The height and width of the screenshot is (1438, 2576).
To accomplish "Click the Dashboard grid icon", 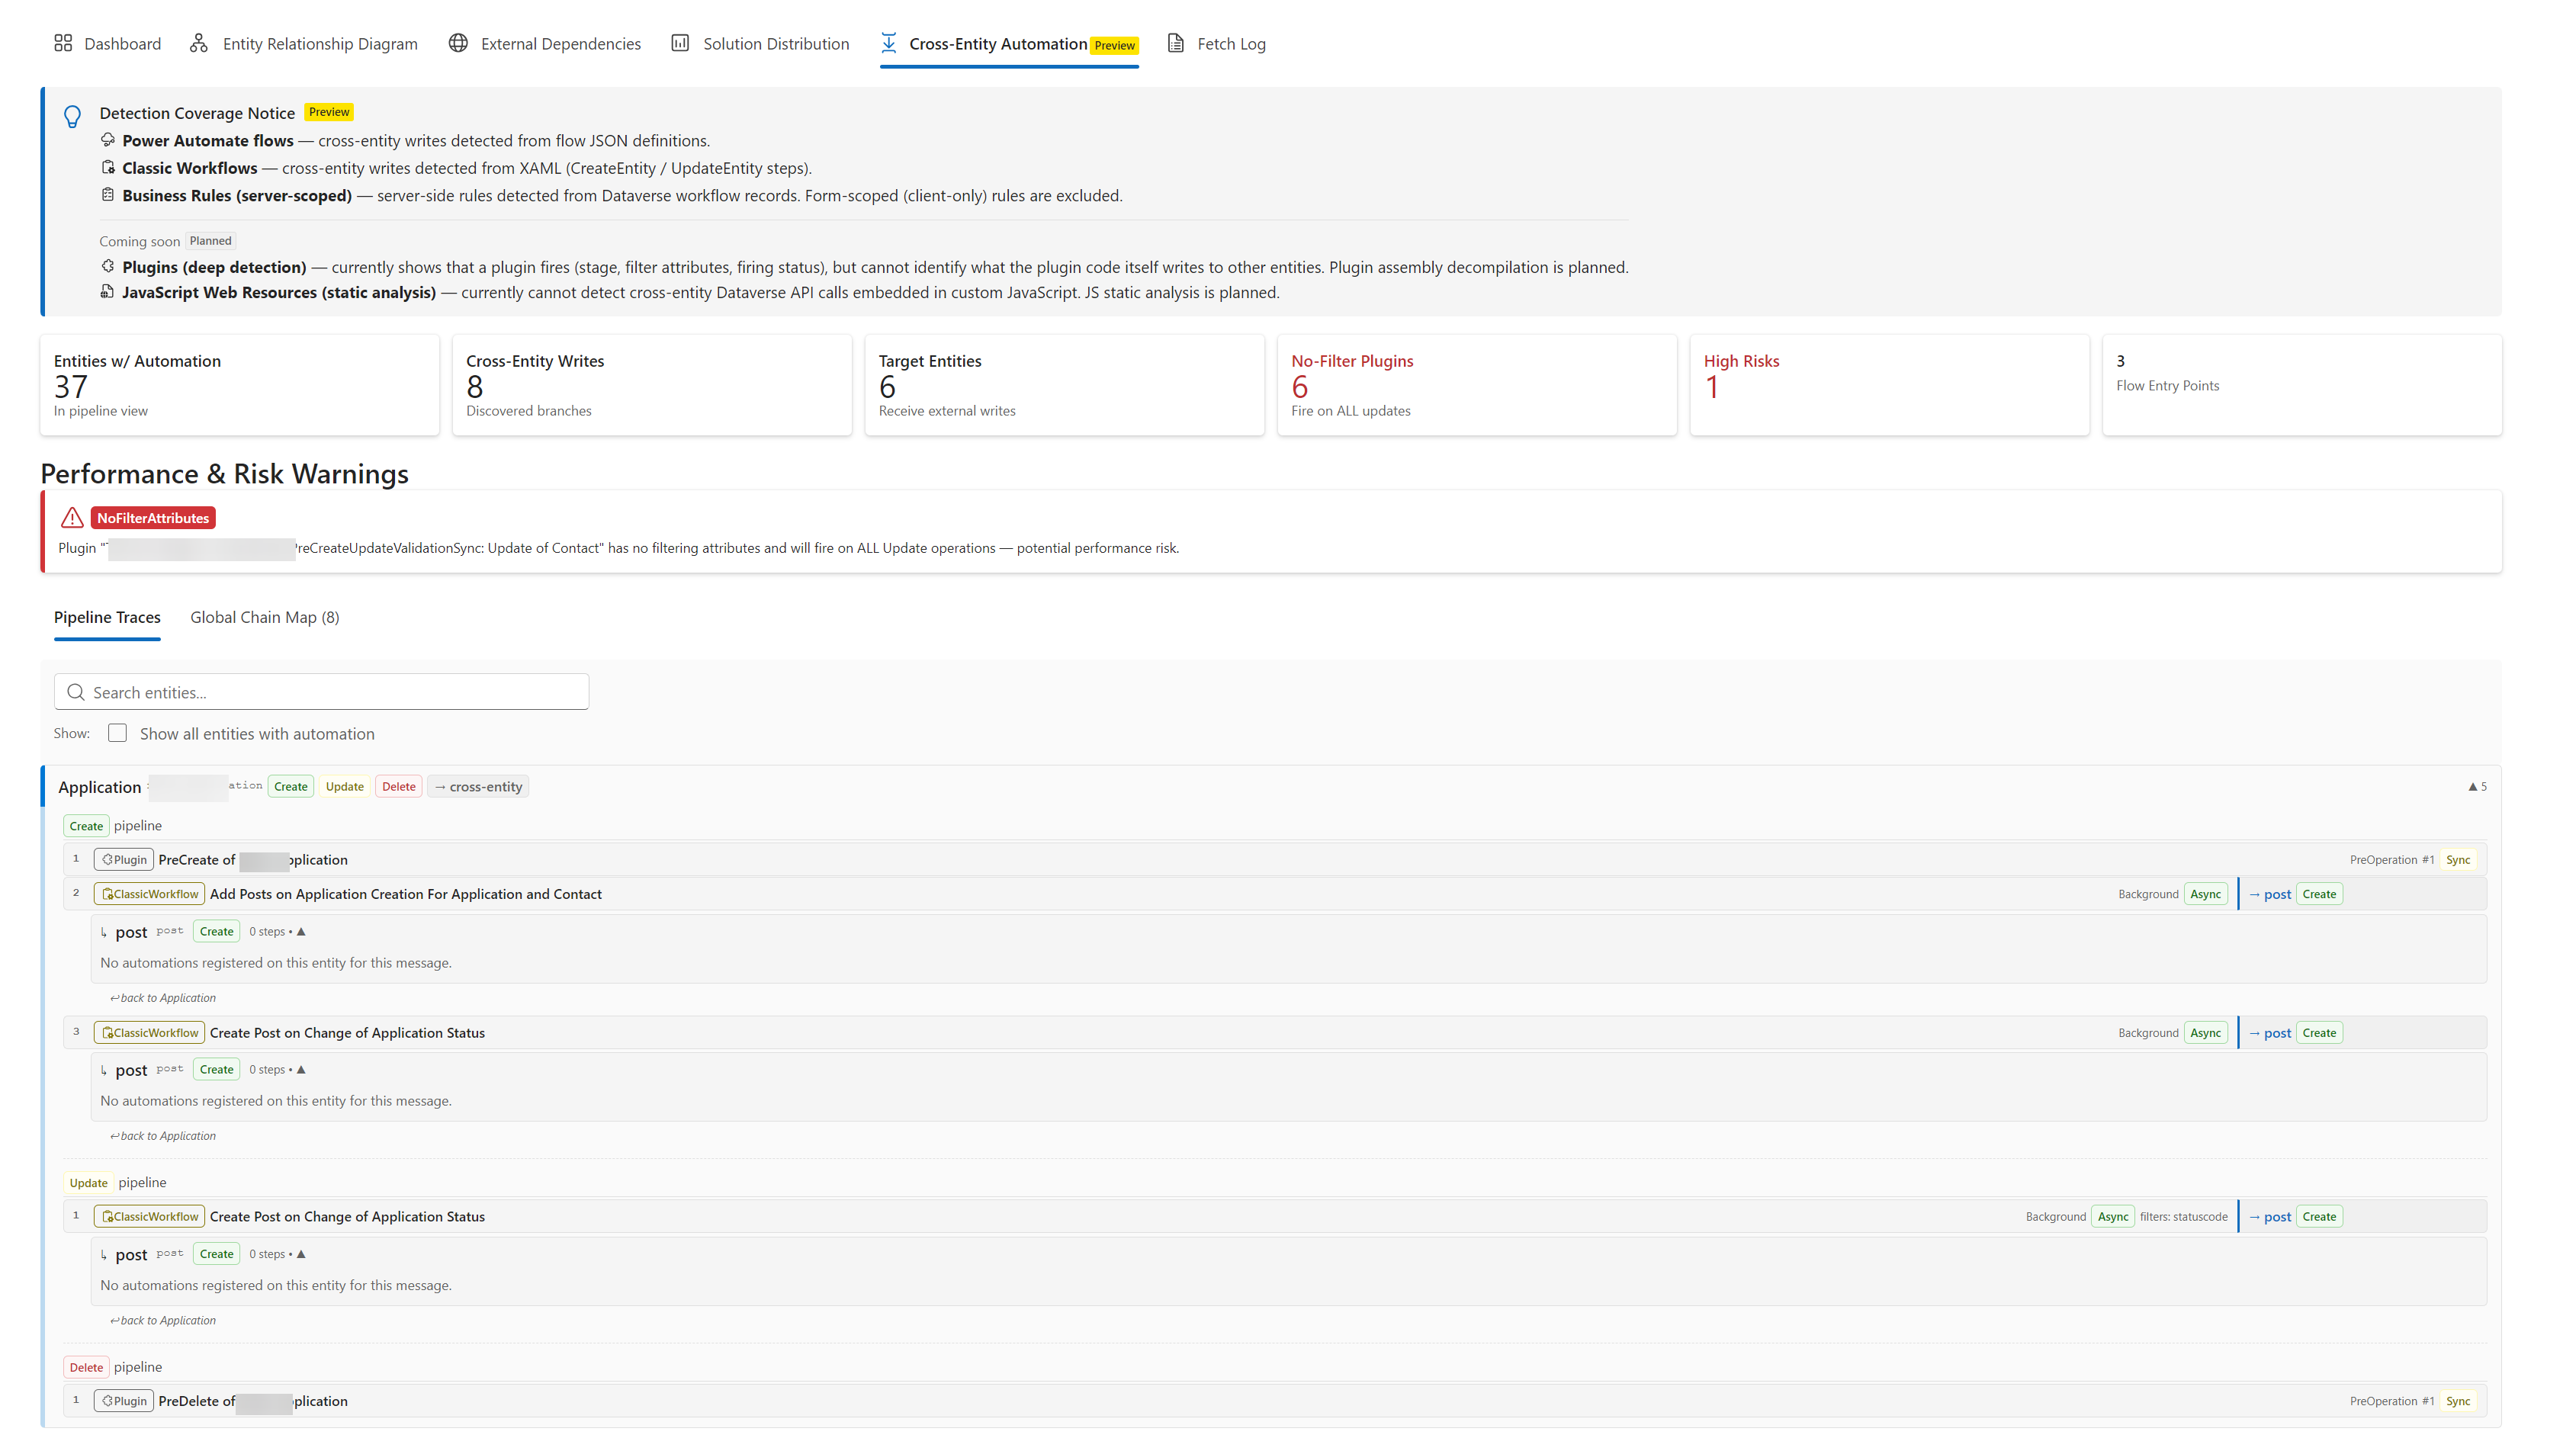I will point(63,43).
